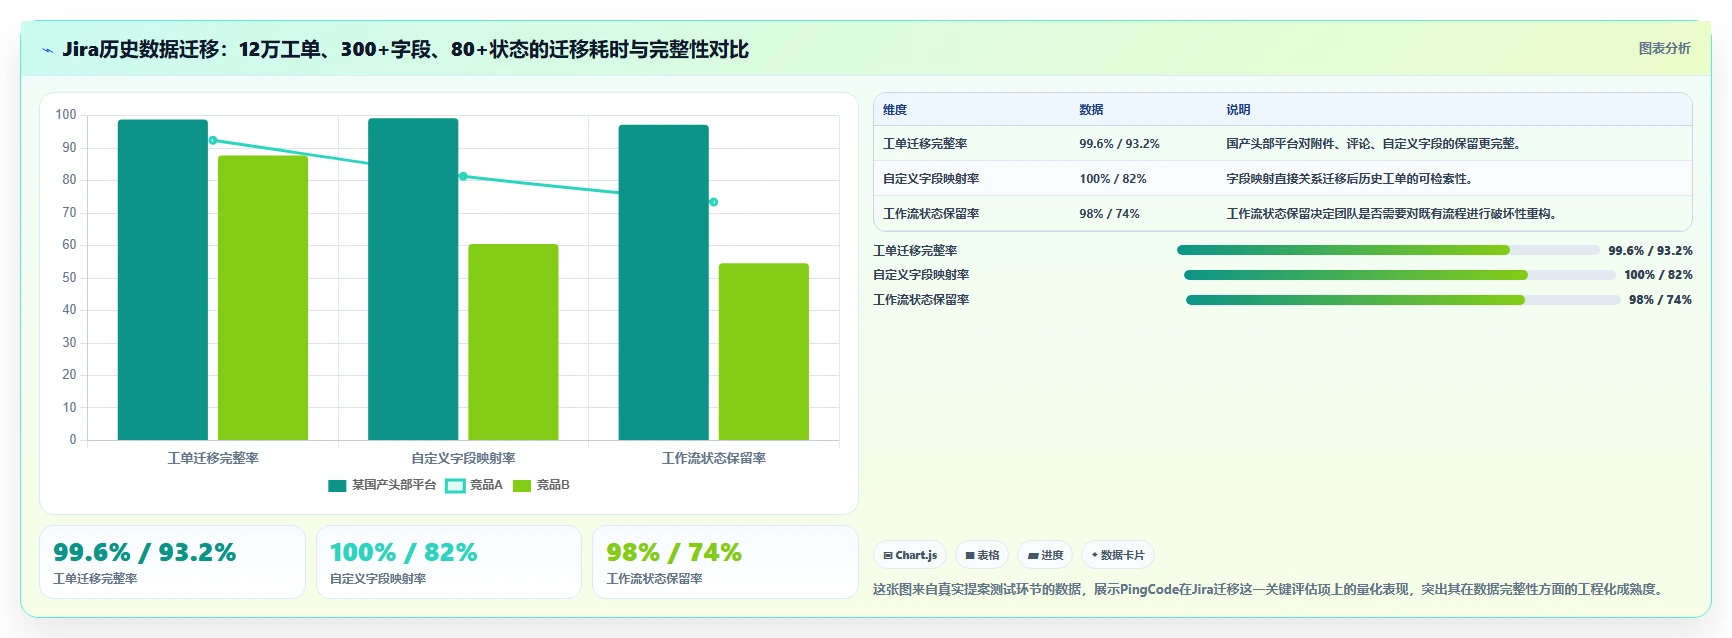Image resolution: width=1732 pixels, height=638 pixels.
Task: Click the 竞品A line point above 自定义字段映射率
Action: pyautogui.click(x=463, y=176)
